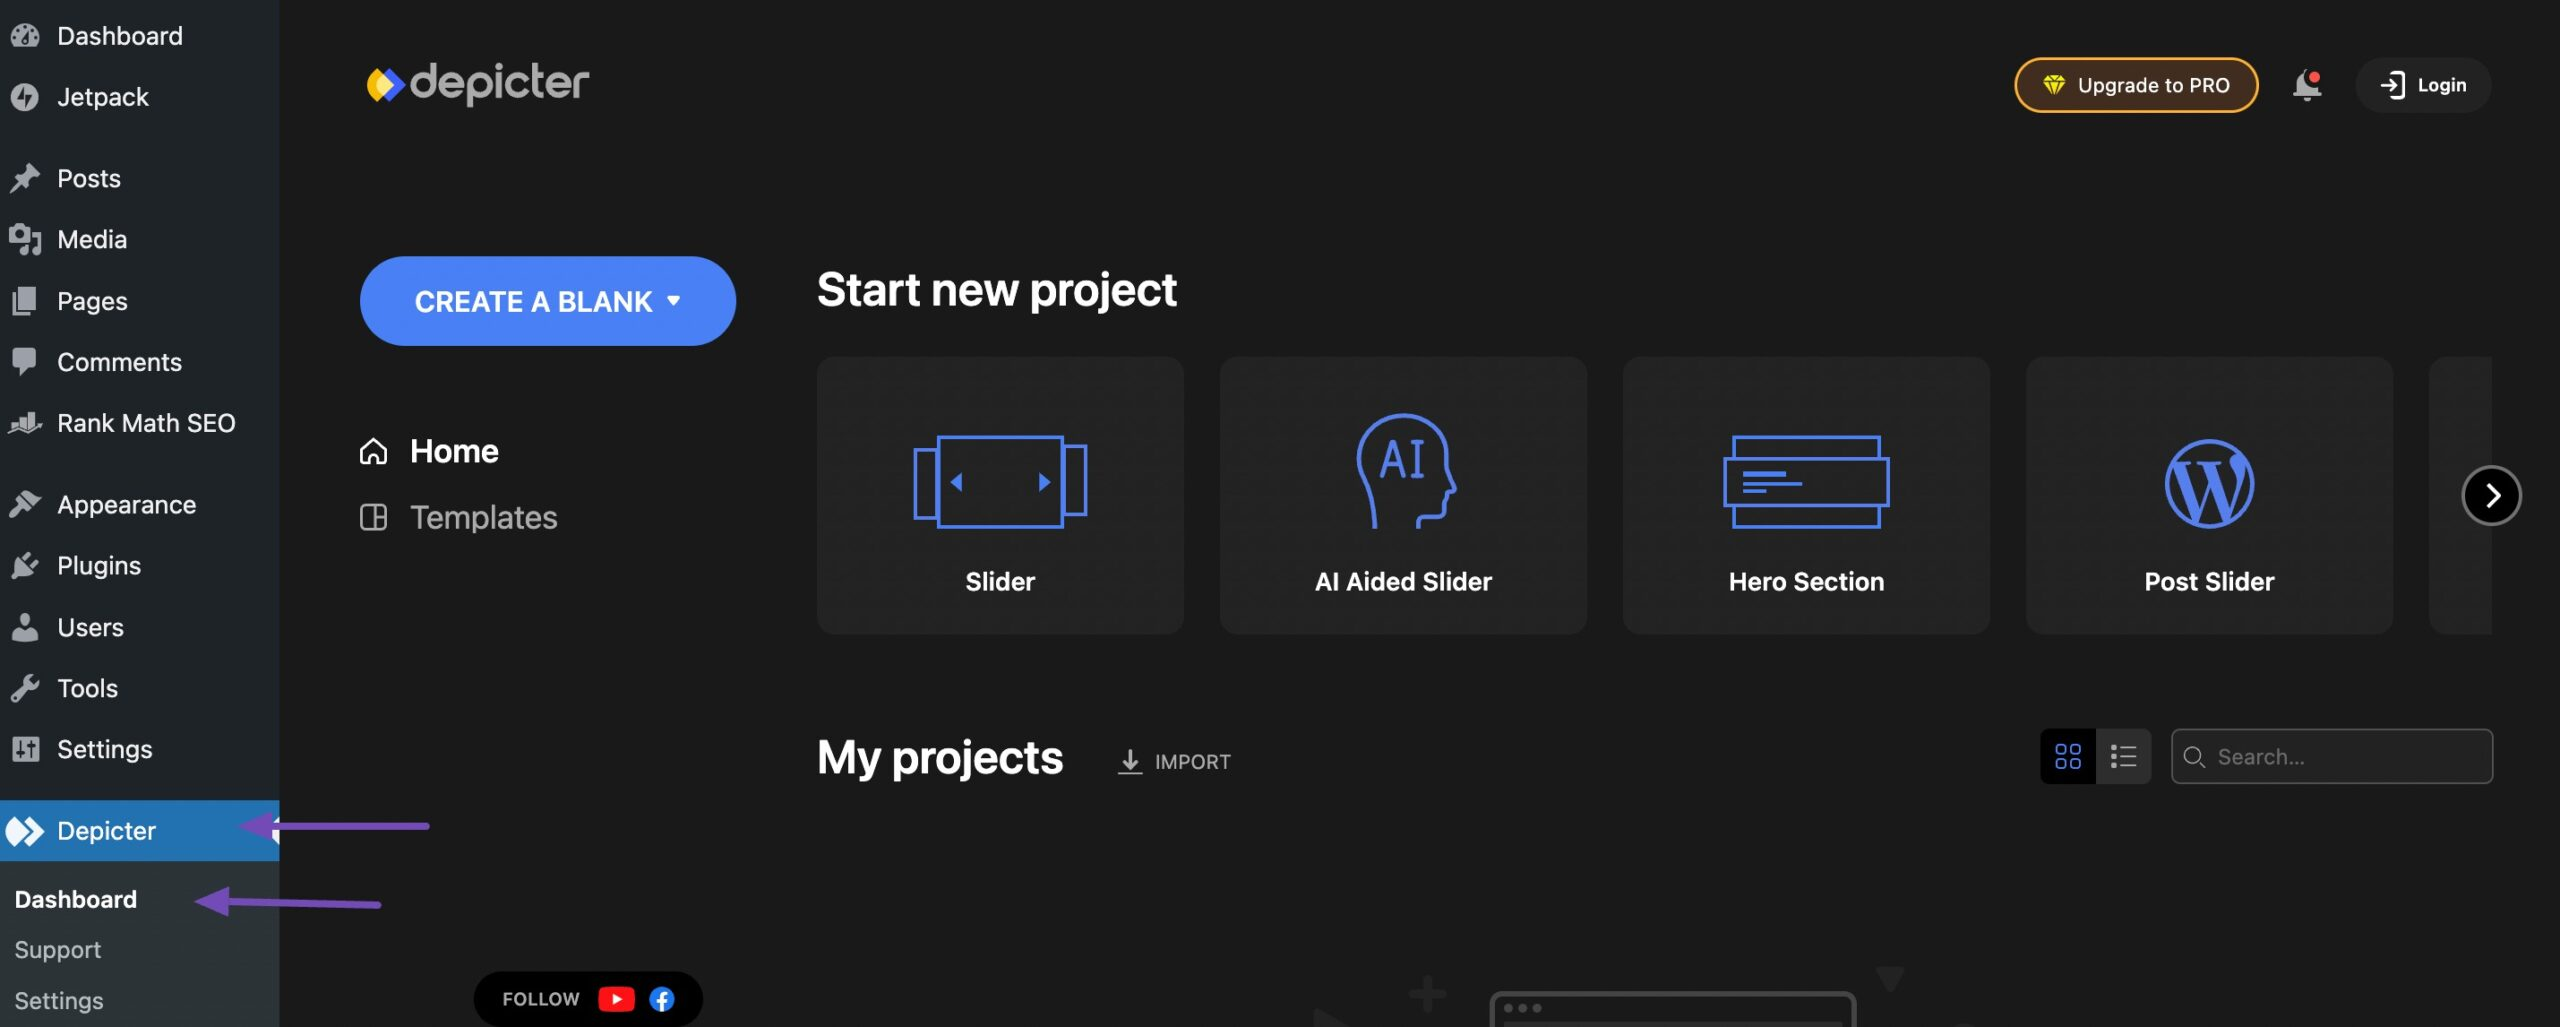Open Depicter Support submenu item

58,950
